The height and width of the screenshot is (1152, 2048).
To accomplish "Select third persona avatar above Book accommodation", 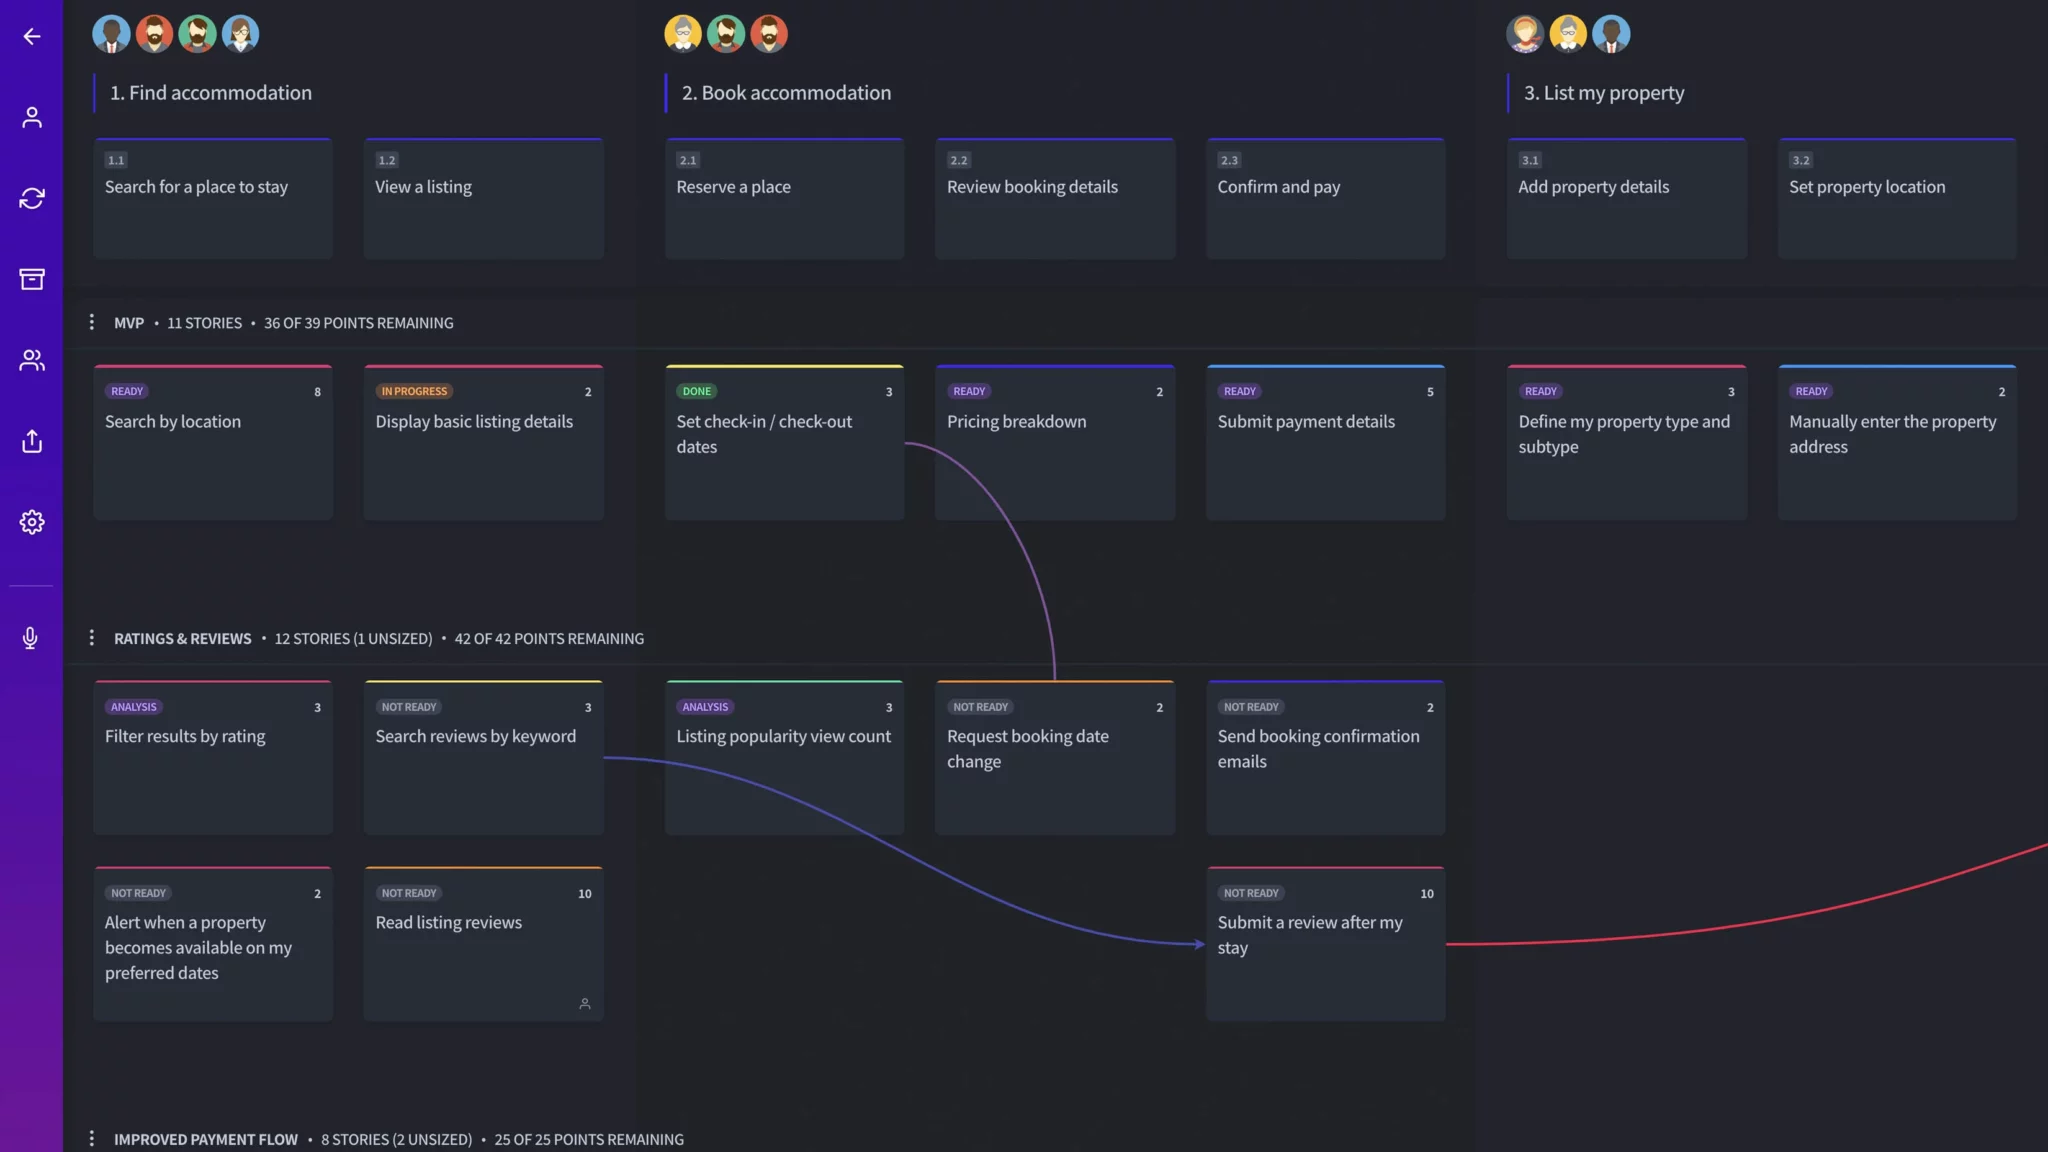I will coord(769,34).
